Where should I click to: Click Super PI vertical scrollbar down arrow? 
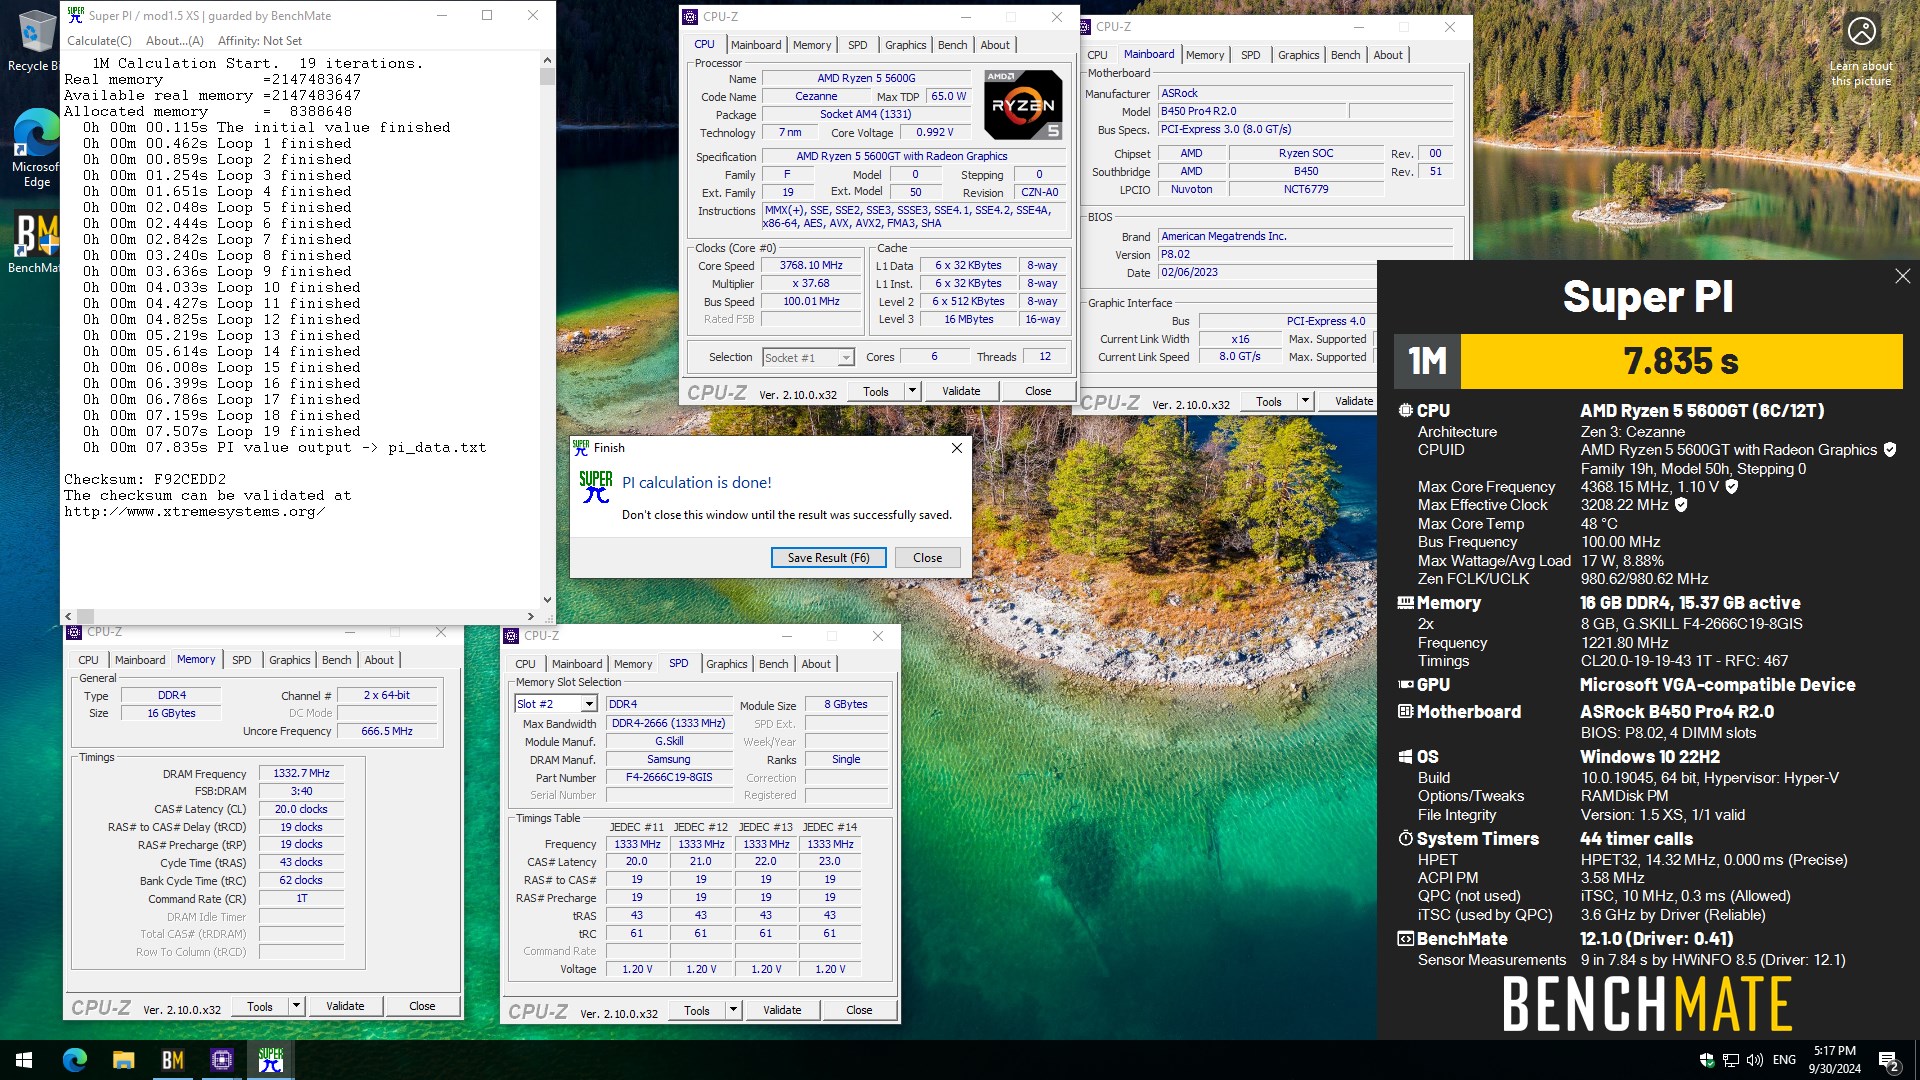click(547, 600)
